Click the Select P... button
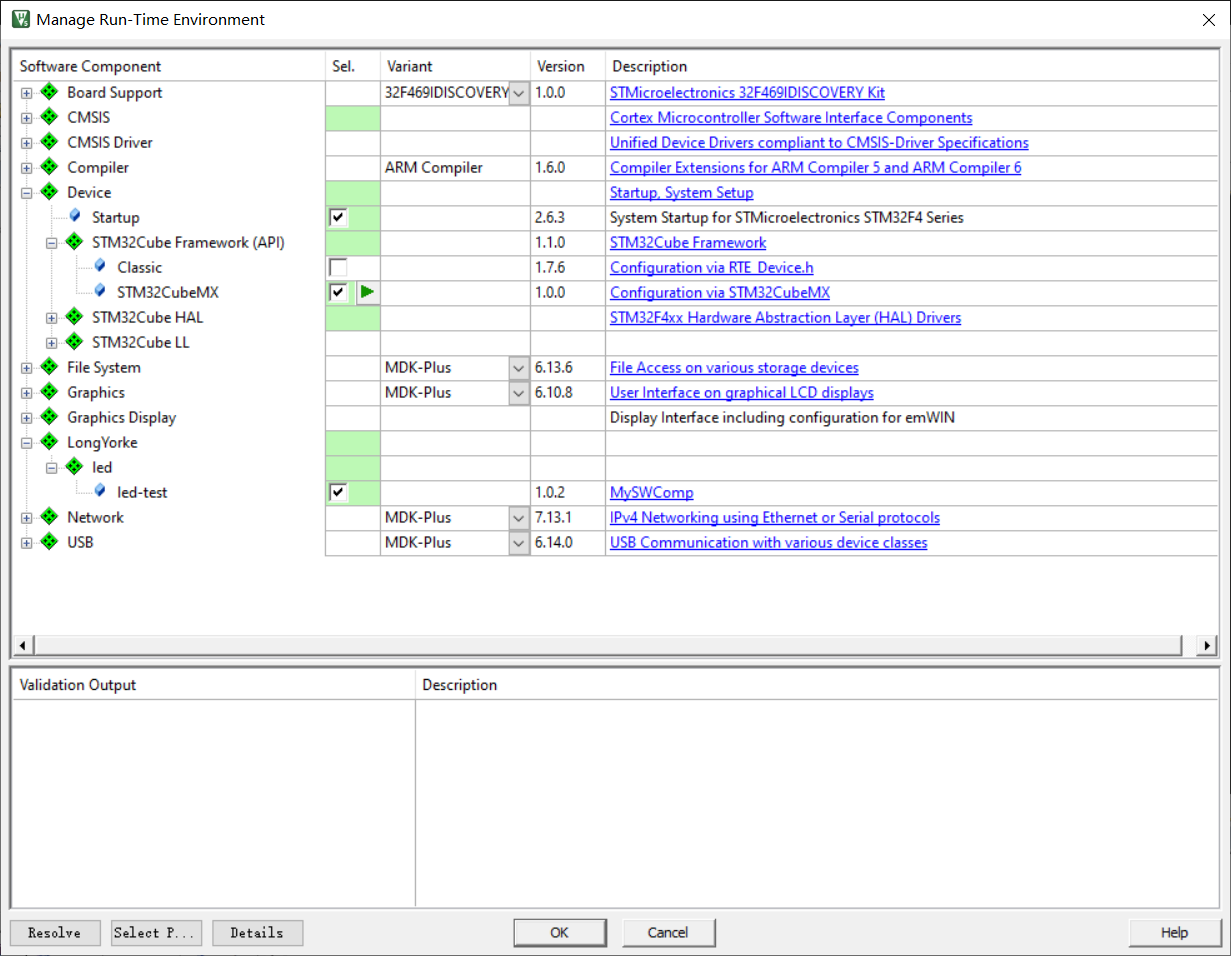Image resolution: width=1231 pixels, height=956 pixels. [x=157, y=933]
